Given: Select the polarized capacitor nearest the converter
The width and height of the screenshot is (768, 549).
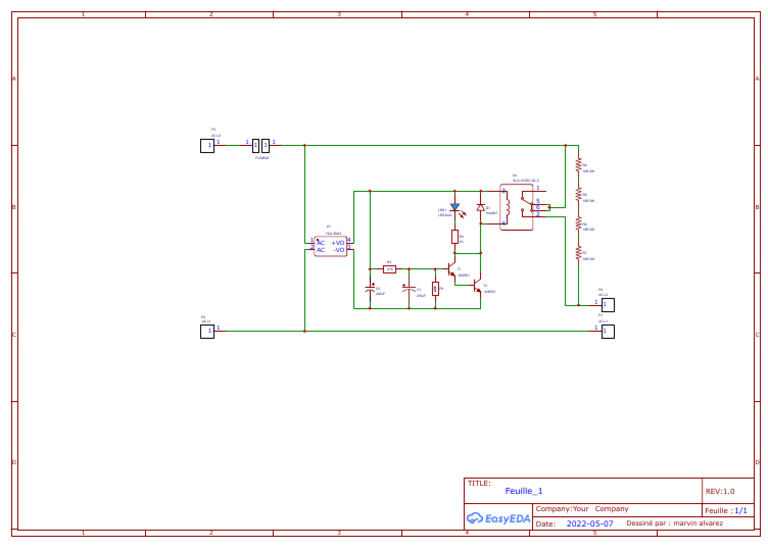Looking at the screenshot, I should tap(370, 289).
